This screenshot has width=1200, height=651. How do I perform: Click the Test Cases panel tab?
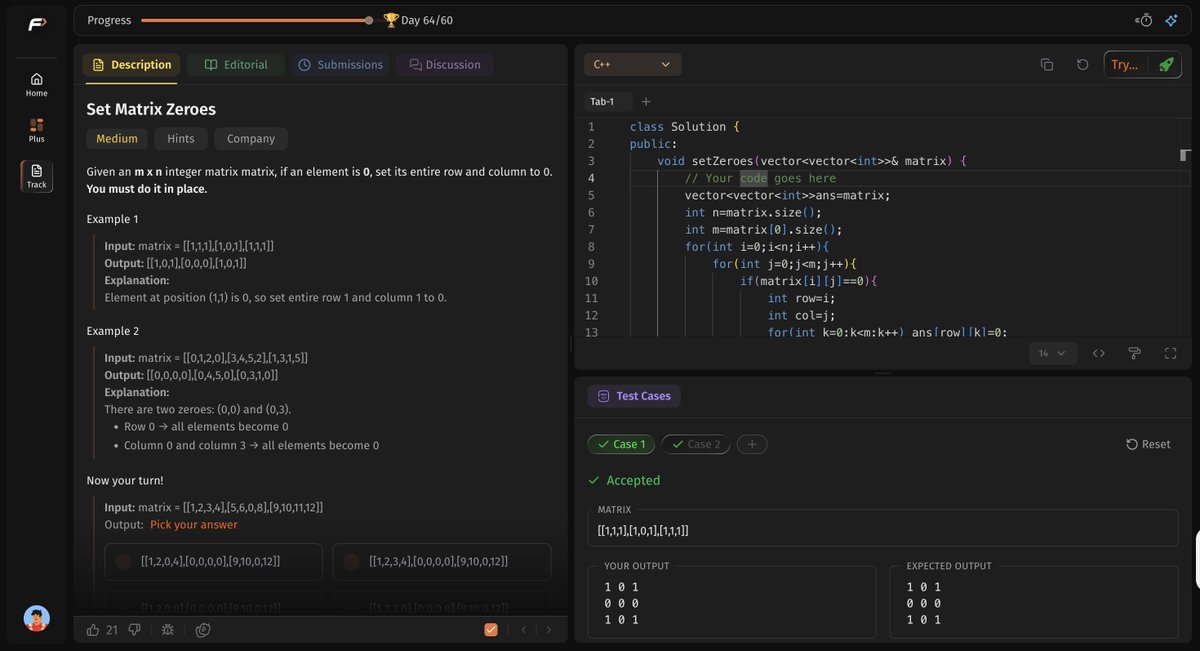[x=634, y=396]
